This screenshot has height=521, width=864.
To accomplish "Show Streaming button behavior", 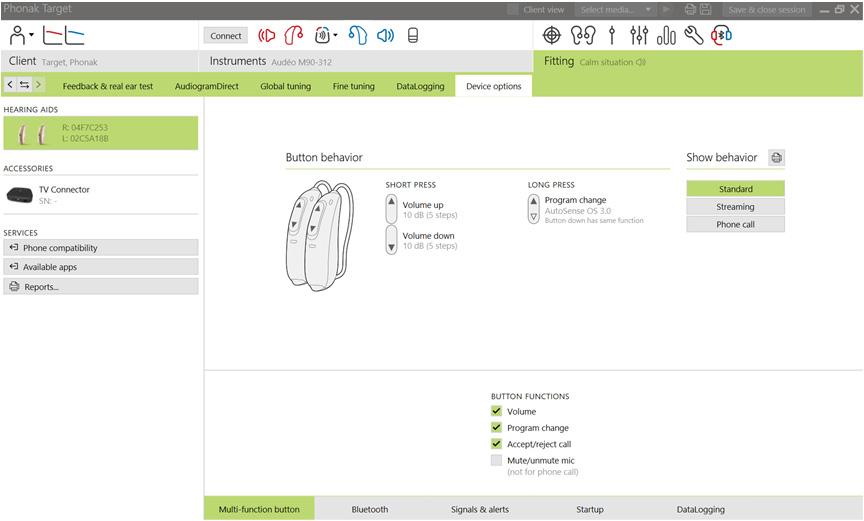I will 736,207.
